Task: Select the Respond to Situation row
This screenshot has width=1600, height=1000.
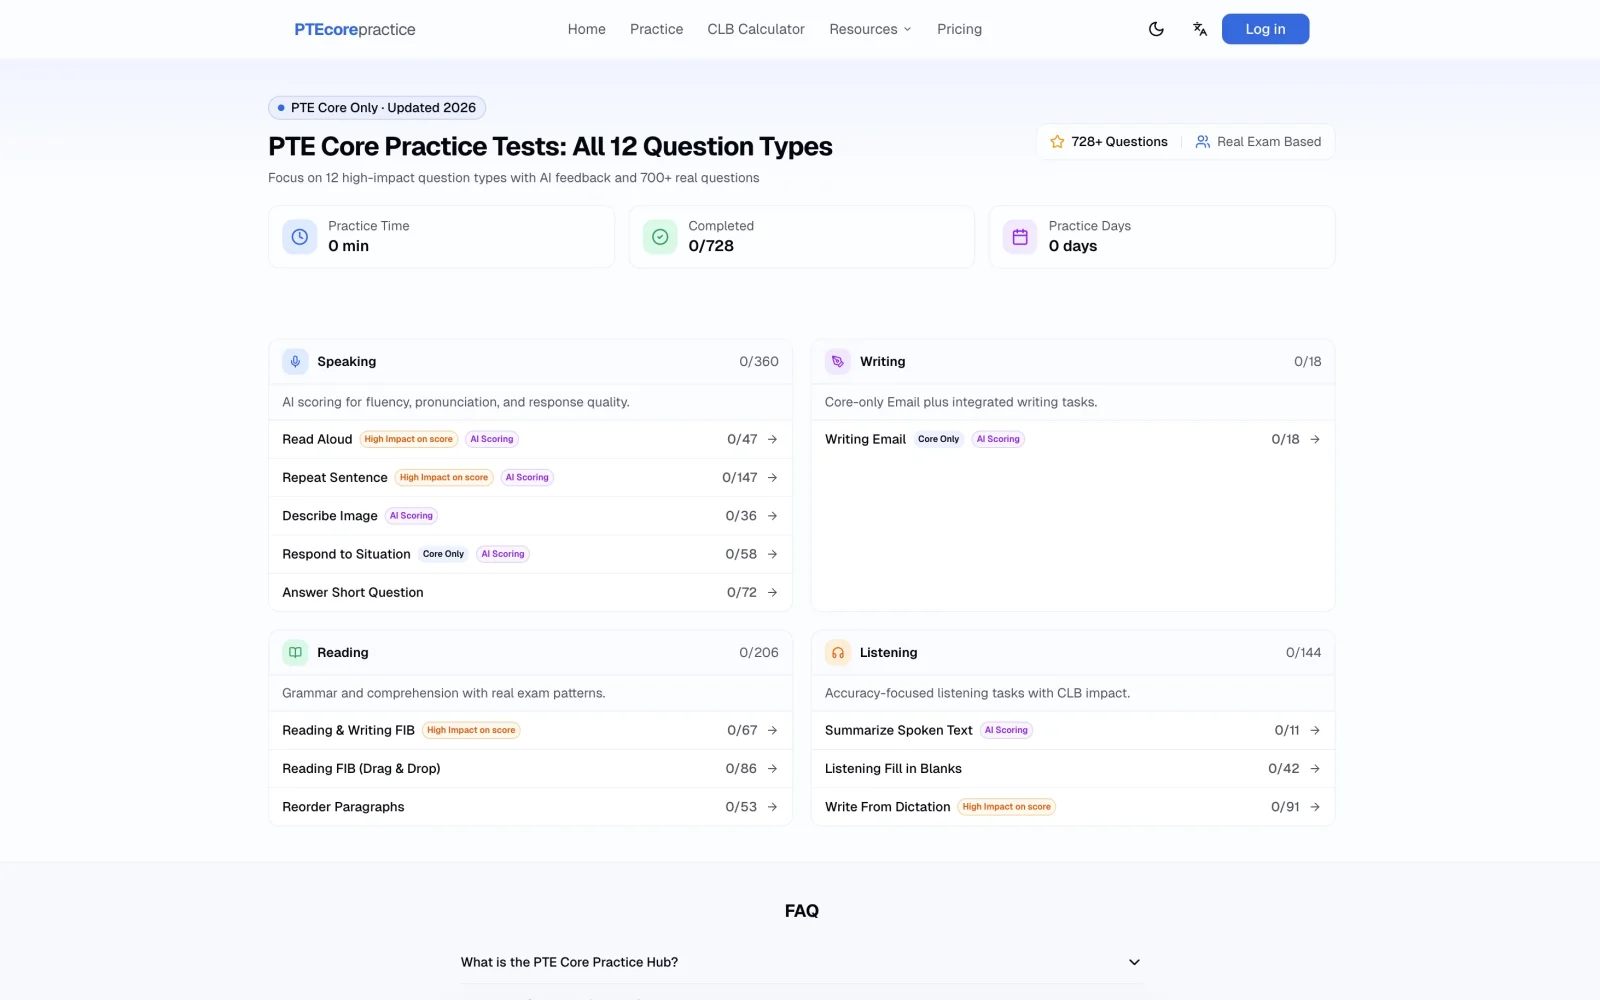Action: click(530, 554)
